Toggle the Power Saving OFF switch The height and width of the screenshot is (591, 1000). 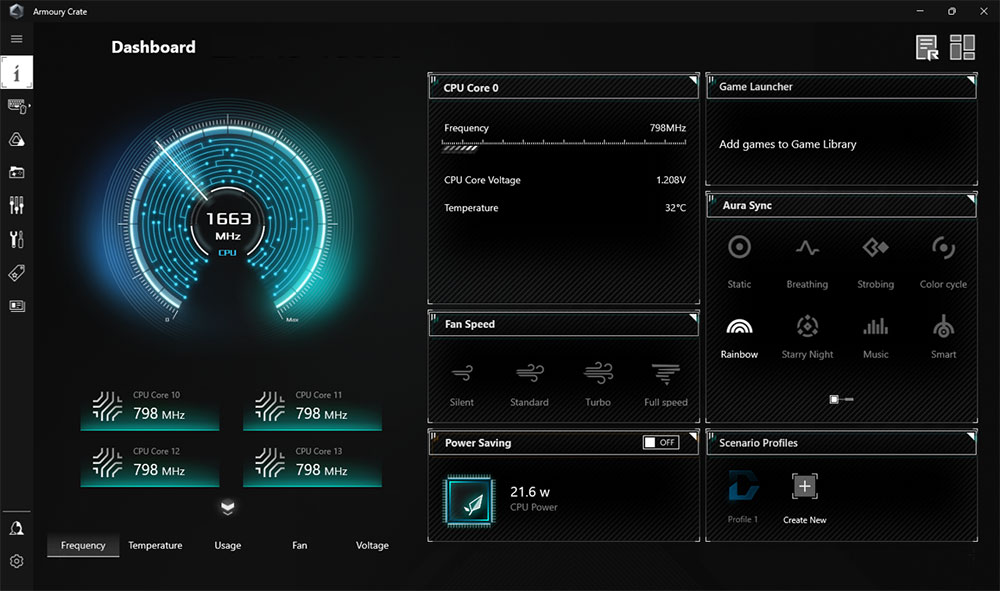[660, 441]
